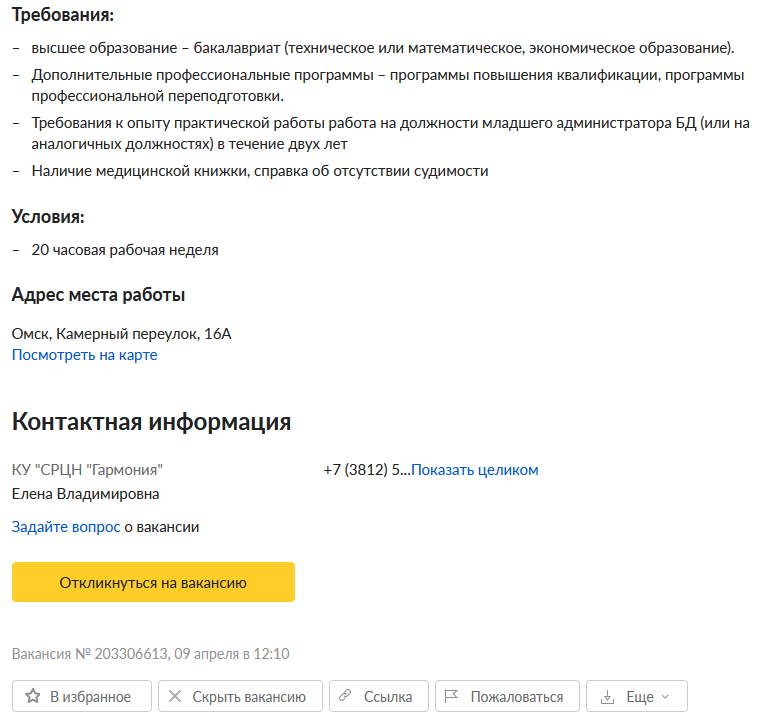
Task: Click the Пожаловаться button text
Action: click(x=517, y=697)
